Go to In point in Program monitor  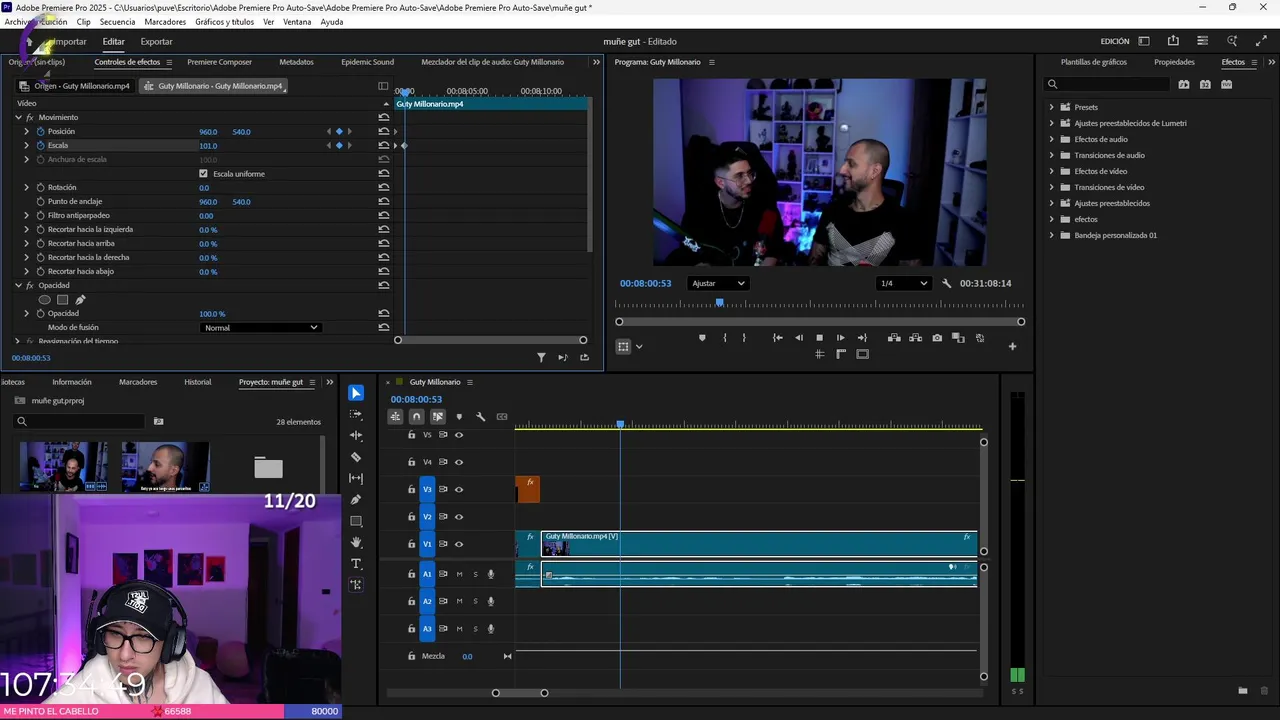point(777,338)
